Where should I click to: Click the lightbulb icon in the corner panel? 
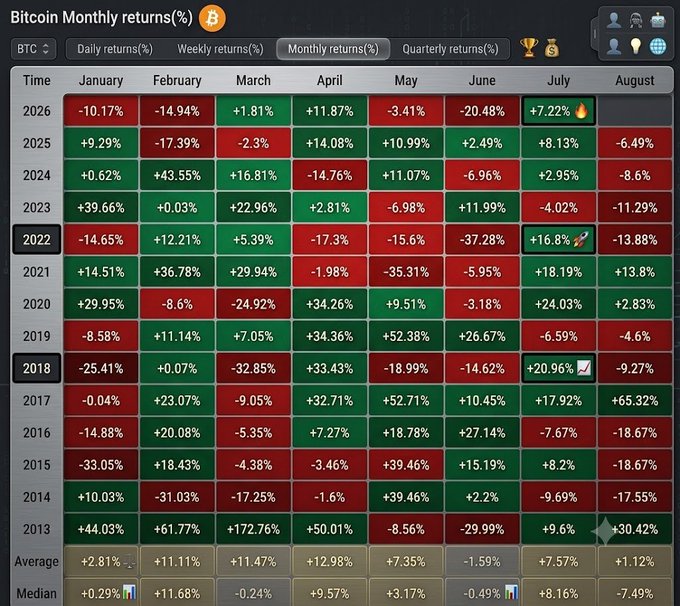[x=636, y=46]
